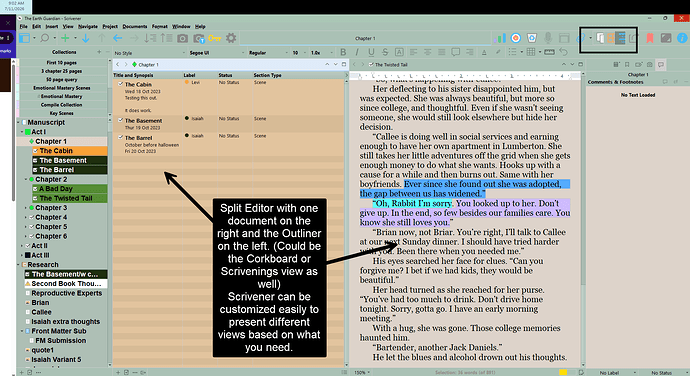Switch to Outliner view icon
The width and height of the screenshot is (690, 376).
pos(620,38)
